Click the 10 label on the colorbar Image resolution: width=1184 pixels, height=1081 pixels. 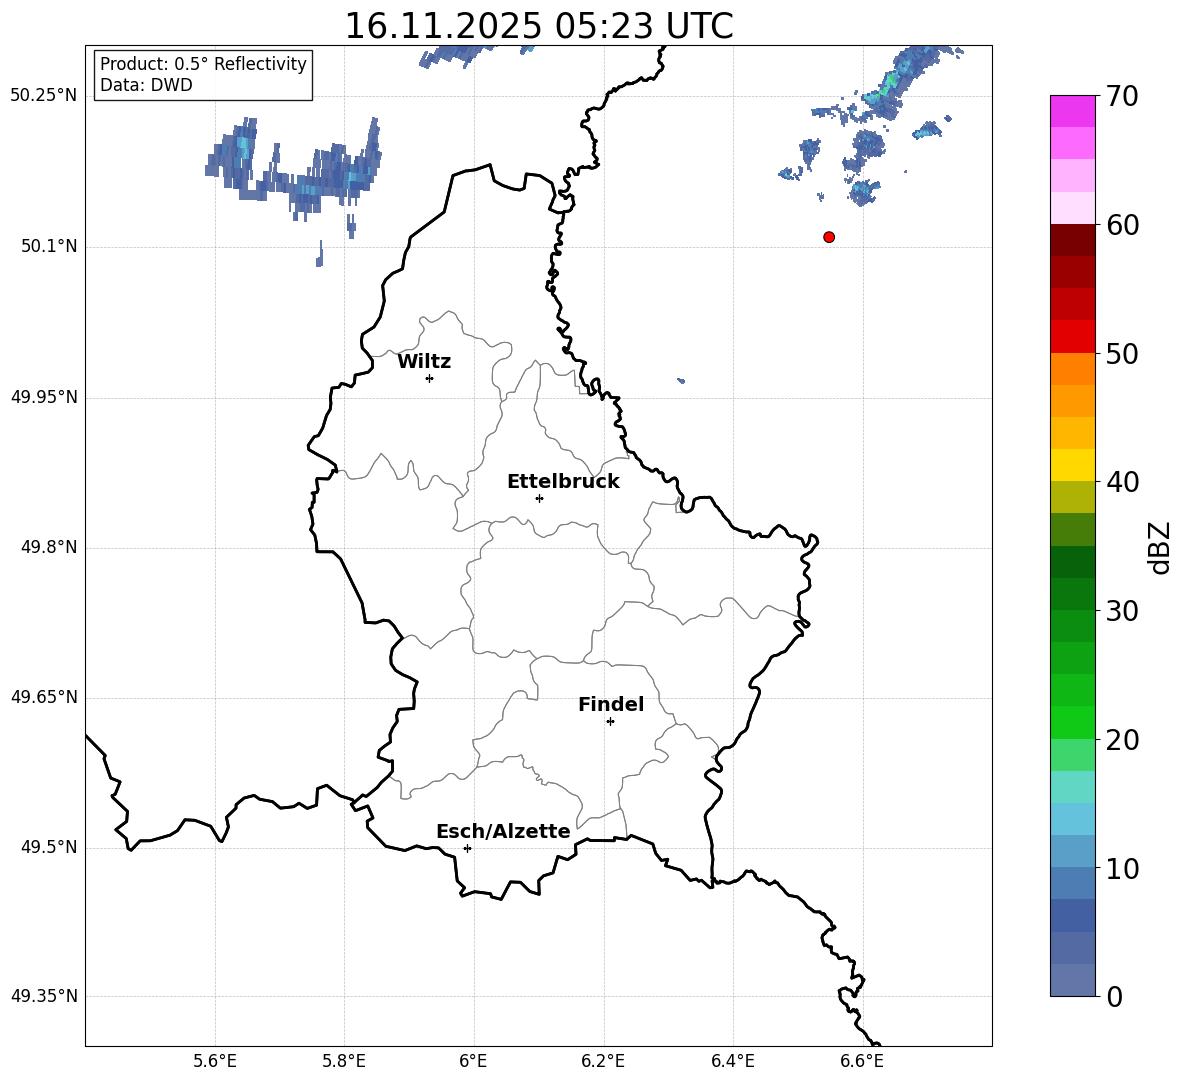tap(1122, 869)
